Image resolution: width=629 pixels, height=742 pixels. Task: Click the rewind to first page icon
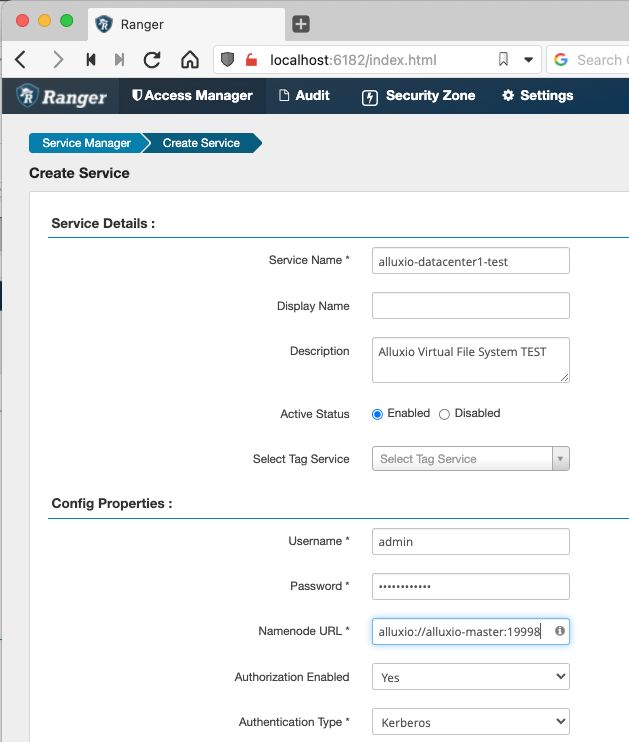tap(90, 60)
